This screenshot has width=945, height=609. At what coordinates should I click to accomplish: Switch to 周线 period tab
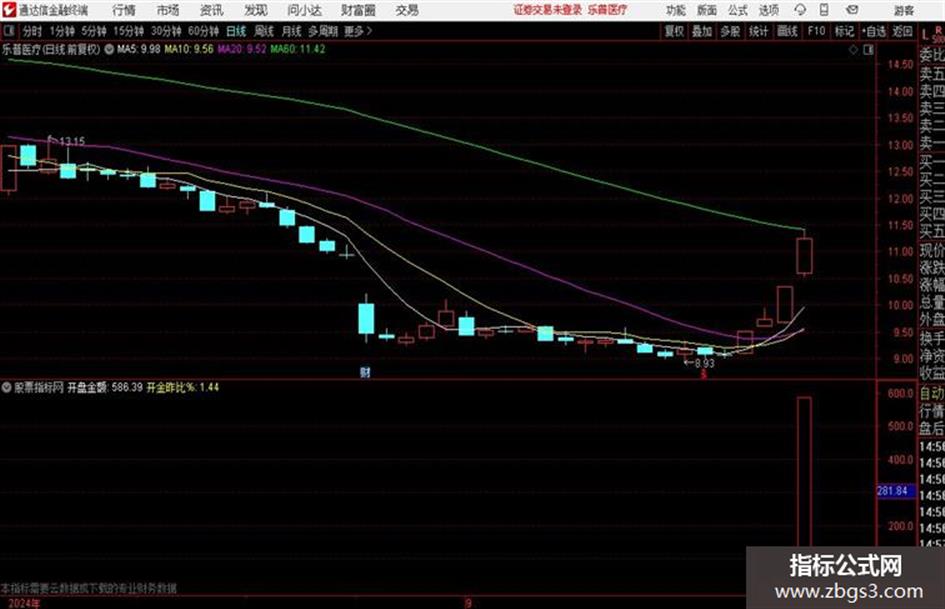[264, 31]
